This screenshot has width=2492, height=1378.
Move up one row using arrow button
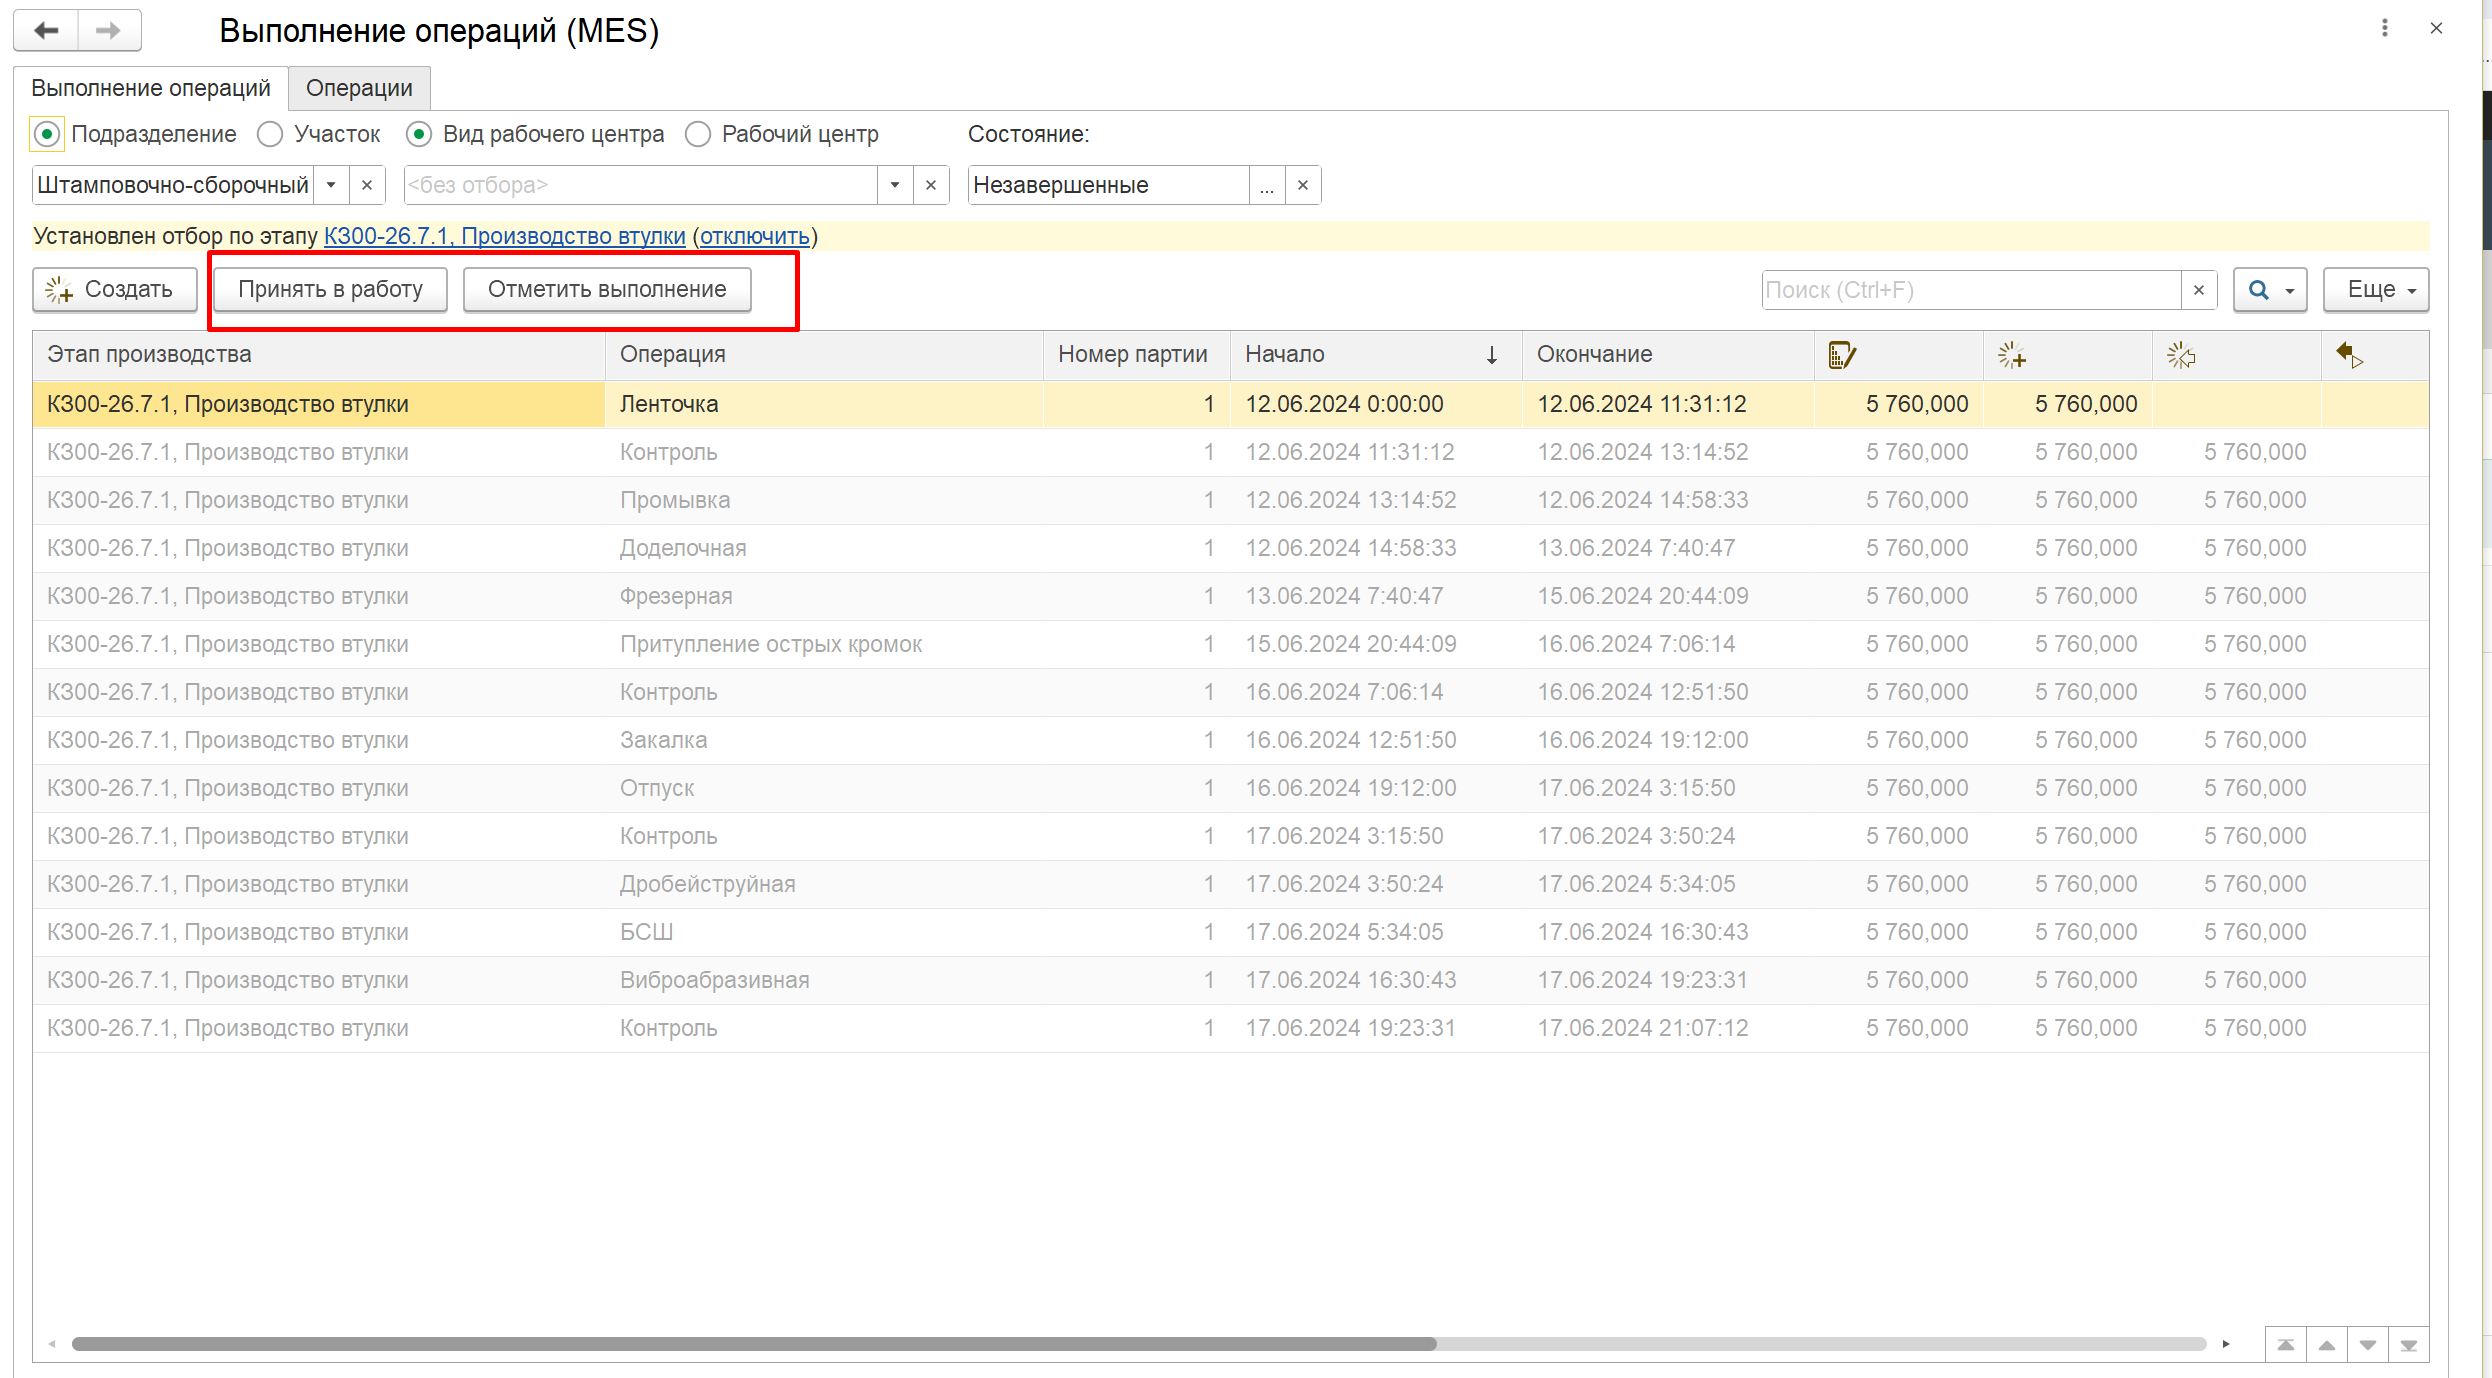point(2327,1345)
